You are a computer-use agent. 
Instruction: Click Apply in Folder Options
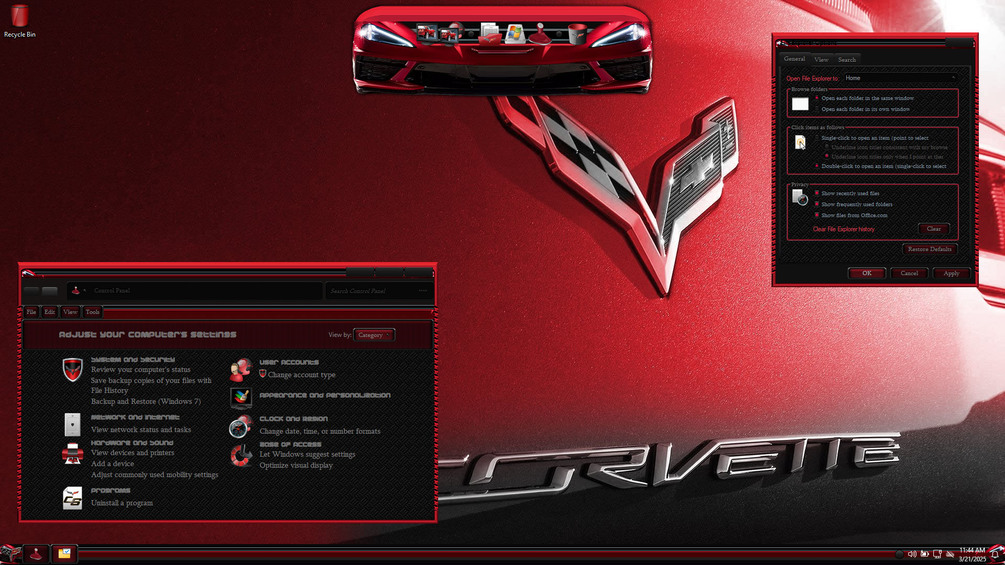[x=951, y=273]
